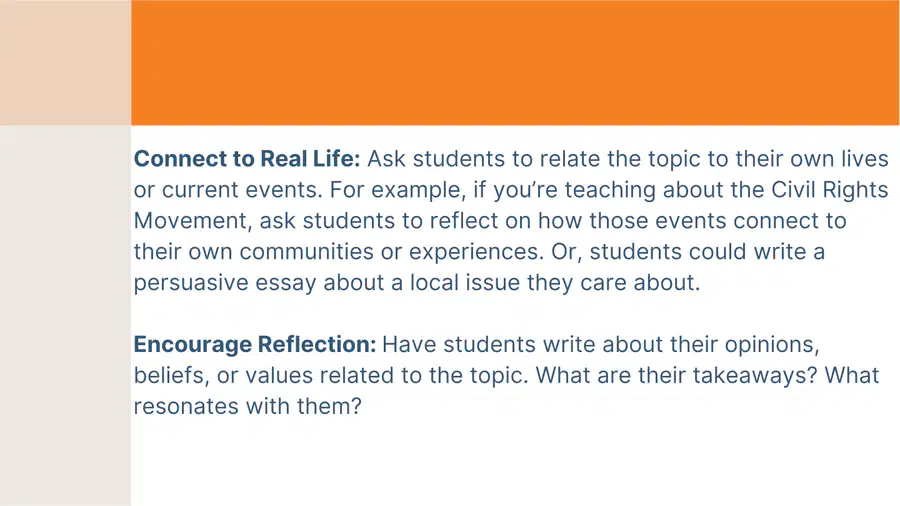Viewport: 900px width, 506px height.
Task: Click the word "opinions,"
Action: pos(772,344)
